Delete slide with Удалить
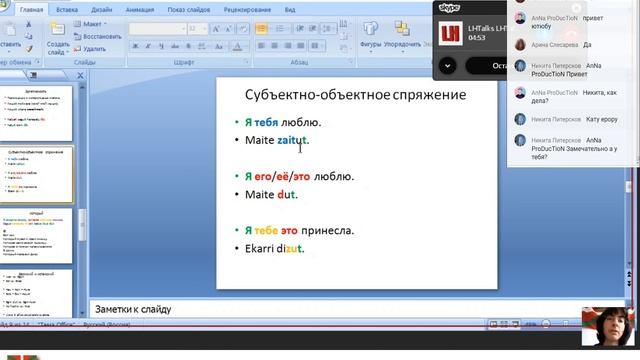 tap(90, 49)
